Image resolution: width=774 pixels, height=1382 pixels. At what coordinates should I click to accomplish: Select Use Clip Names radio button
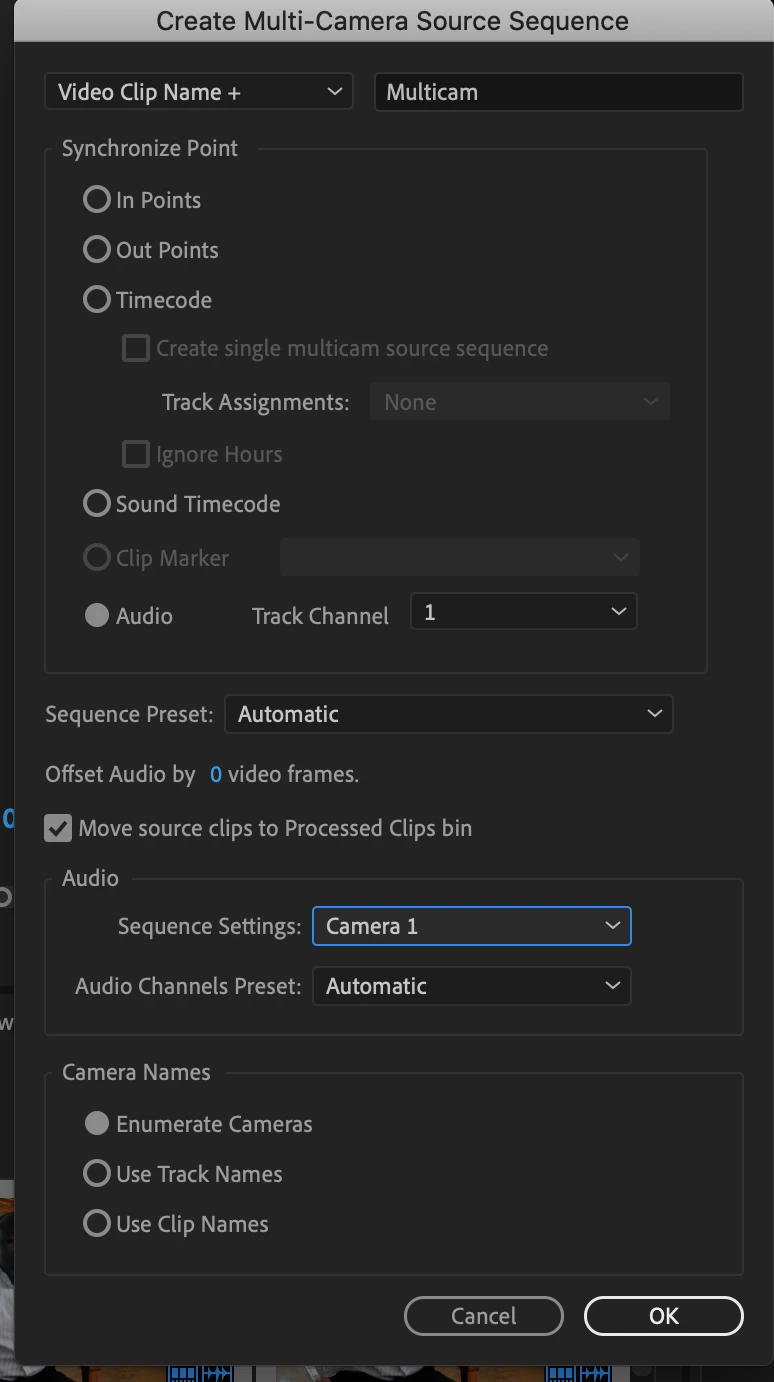(97, 1224)
